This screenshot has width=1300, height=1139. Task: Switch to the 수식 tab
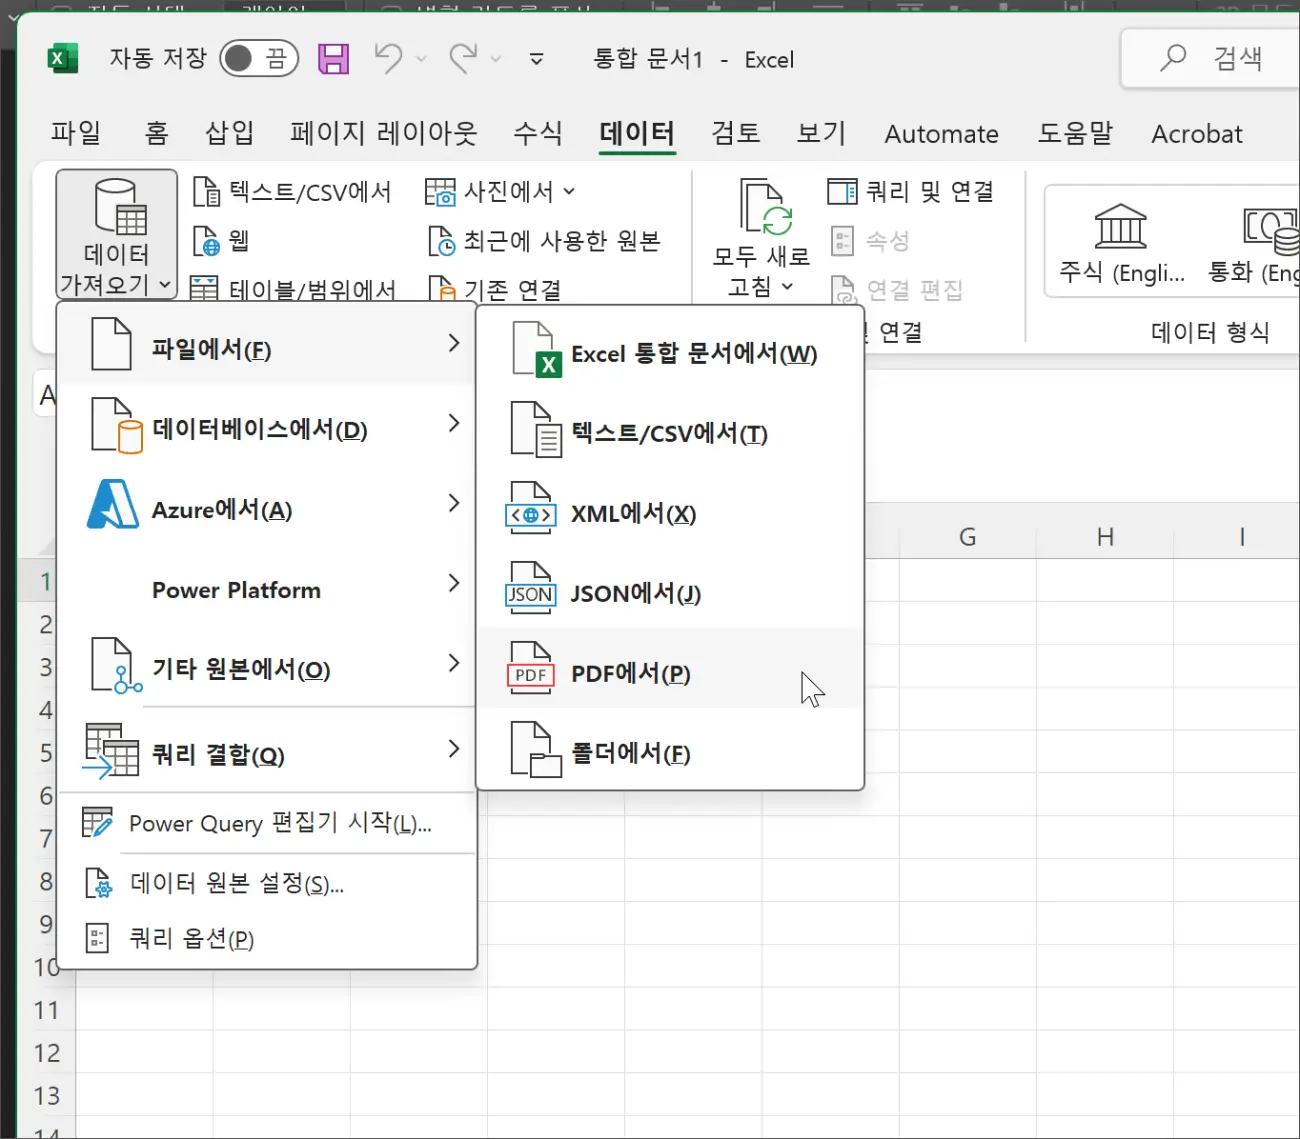(538, 133)
